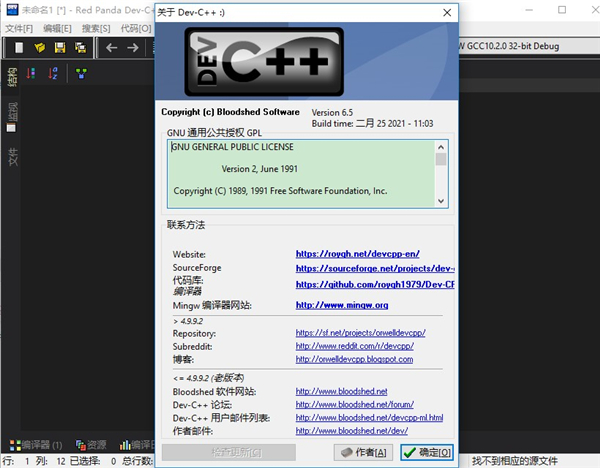This screenshot has height=468, width=600.
Task: Click the Copyright (c) Bloodshed Software text
Action: (x=230, y=112)
